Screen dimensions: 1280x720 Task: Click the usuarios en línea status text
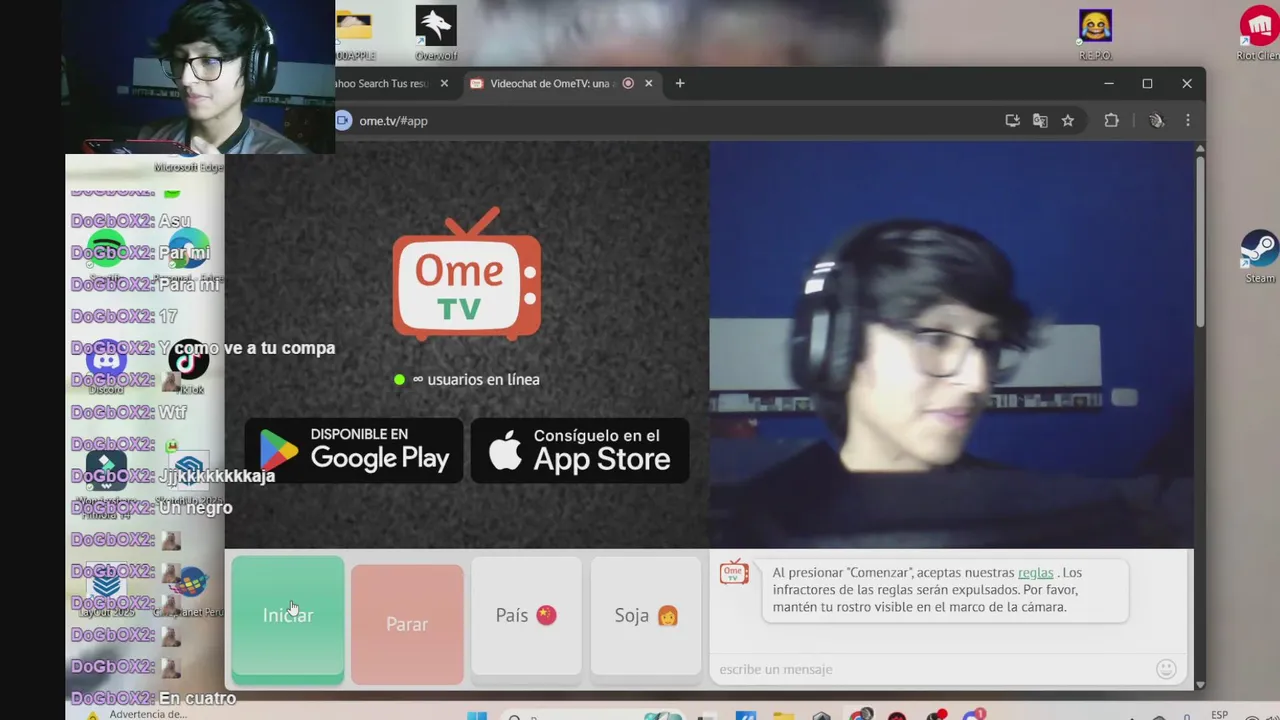click(x=476, y=380)
